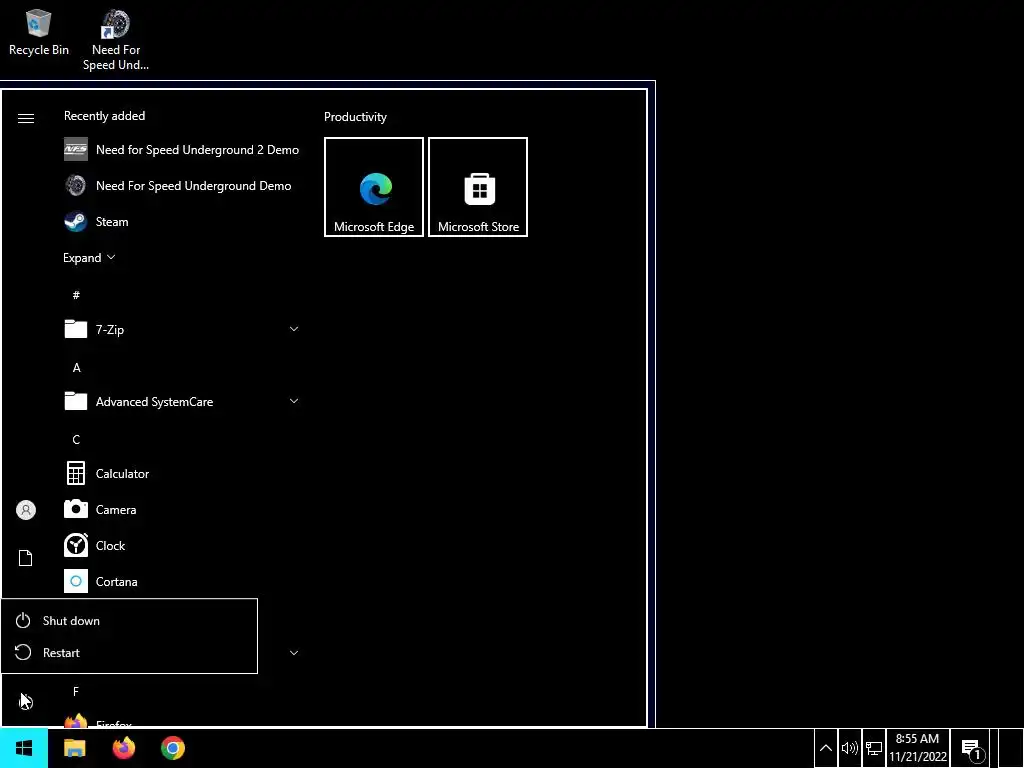Expand the Recently added list
Image resolution: width=1024 pixels, height=768 pixels.
tap(89, 258)
